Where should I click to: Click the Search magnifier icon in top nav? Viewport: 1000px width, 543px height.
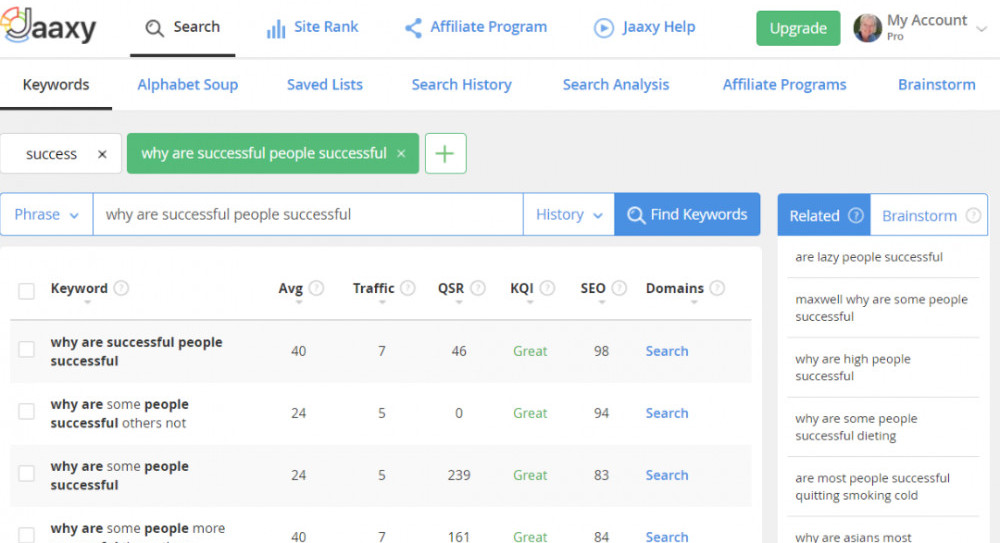154,28
